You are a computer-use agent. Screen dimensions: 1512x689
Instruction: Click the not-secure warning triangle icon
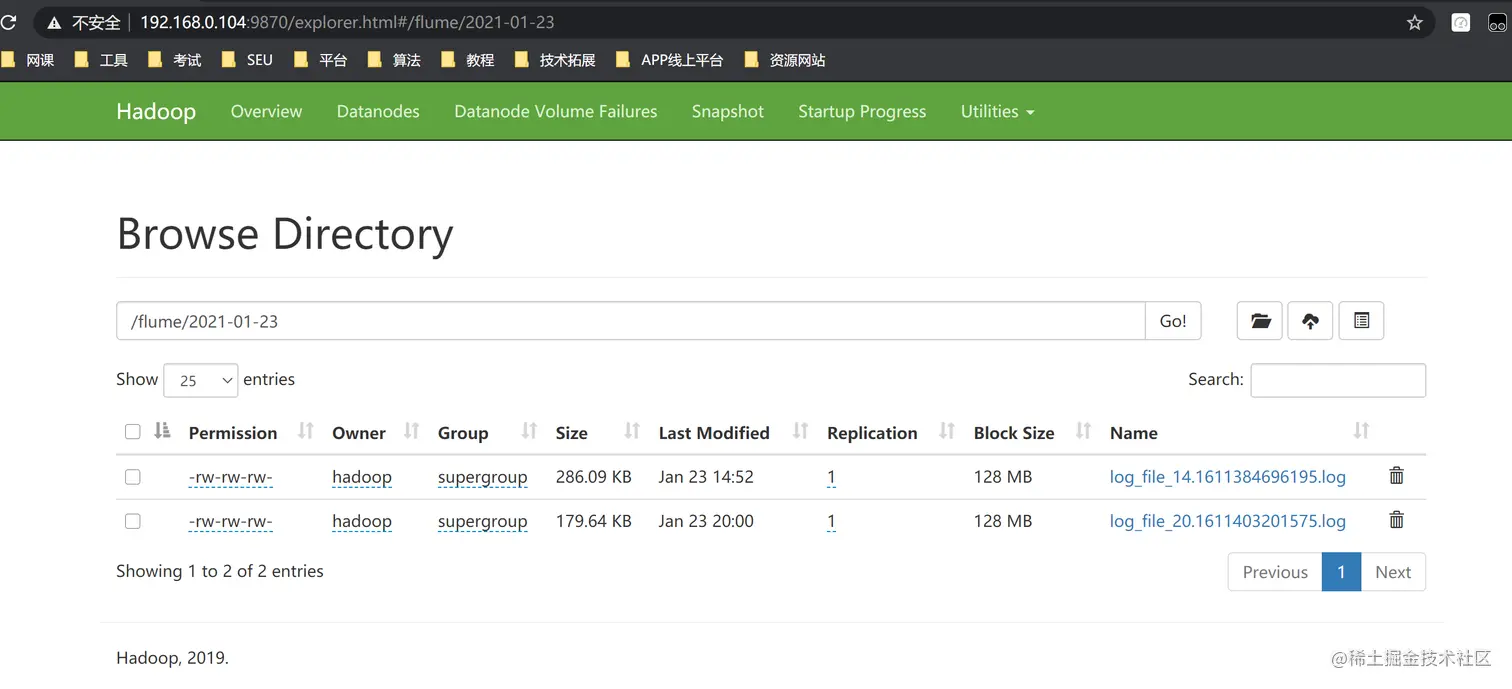(x=54, y=22)
